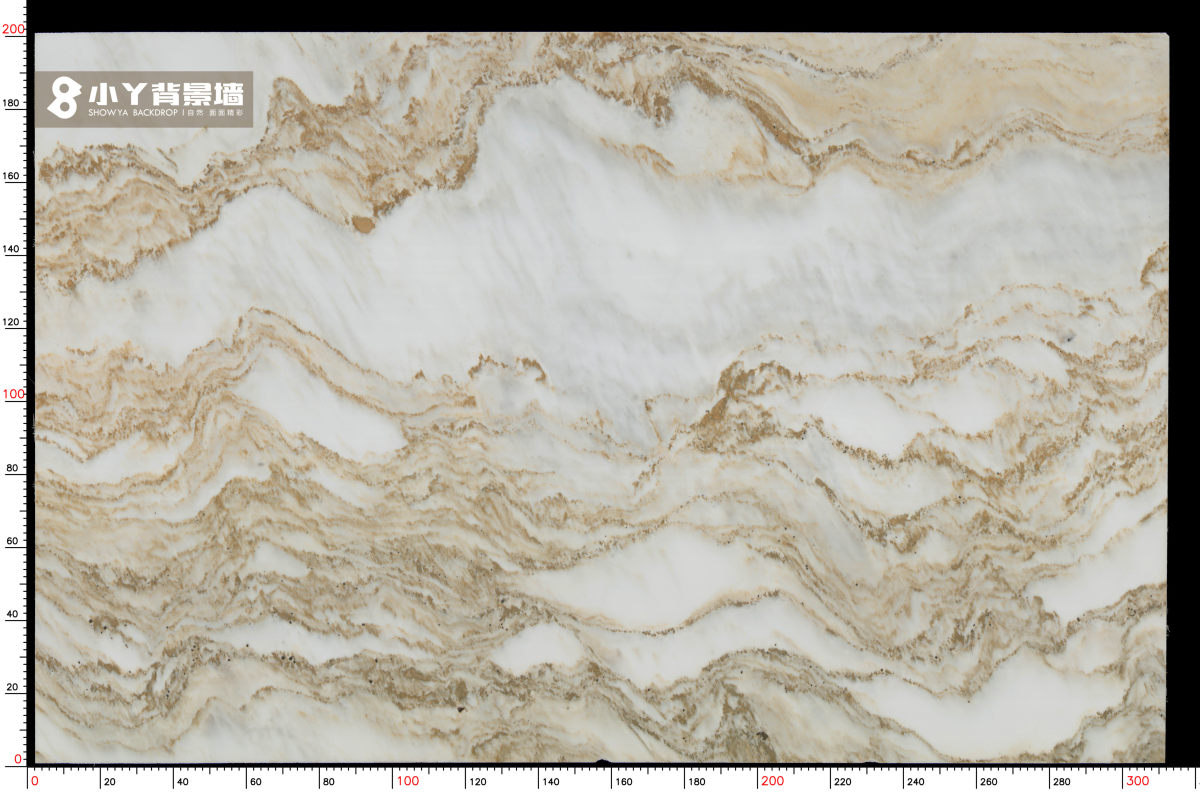This screenshot has height=794, width=1200.
Task: Click the 40 label on horizontal ruler
Action: tap(181, 782)
